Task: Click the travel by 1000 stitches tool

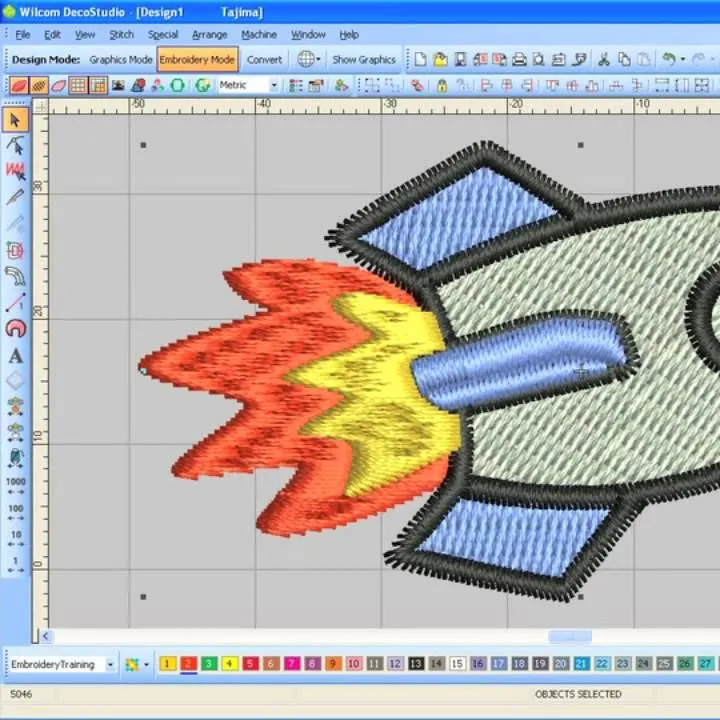Action: coord(16,485)
